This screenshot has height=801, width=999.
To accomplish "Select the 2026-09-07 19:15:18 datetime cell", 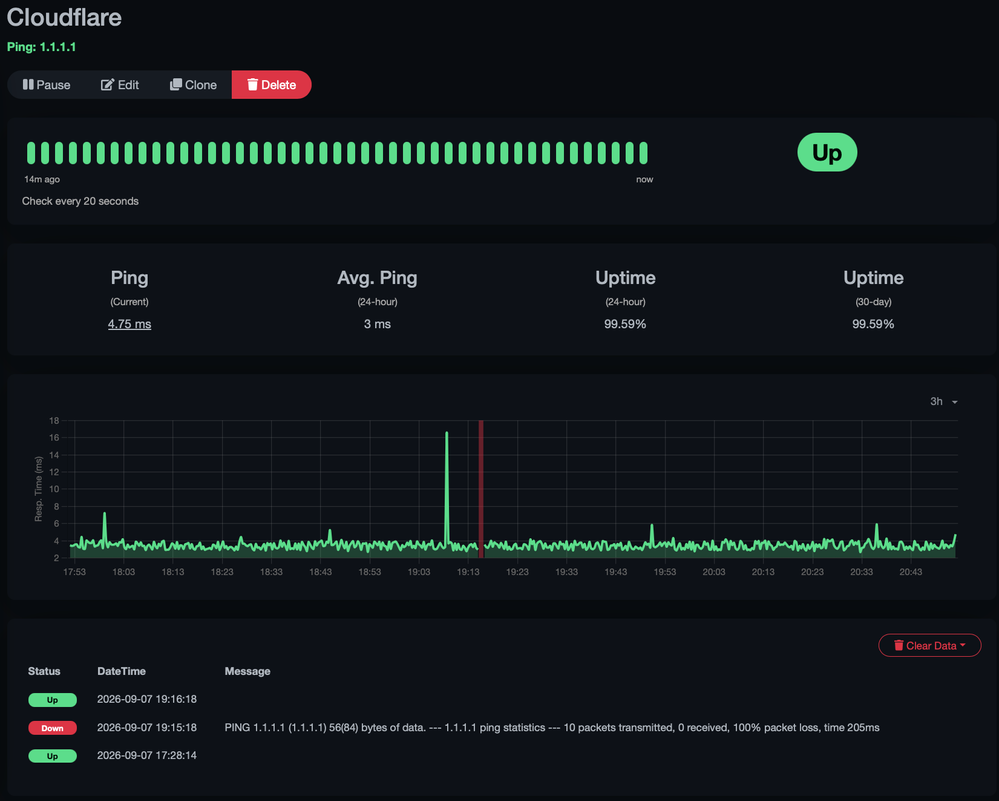I will 147,727.
